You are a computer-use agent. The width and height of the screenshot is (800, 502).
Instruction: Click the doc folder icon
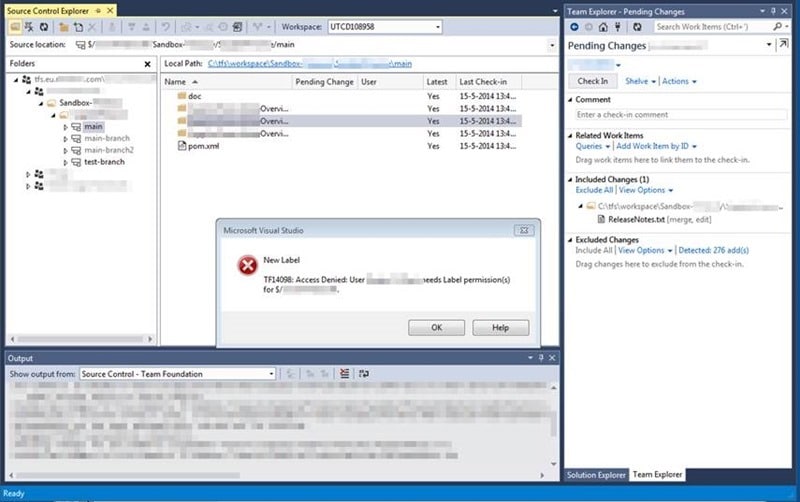coord(182,96)
